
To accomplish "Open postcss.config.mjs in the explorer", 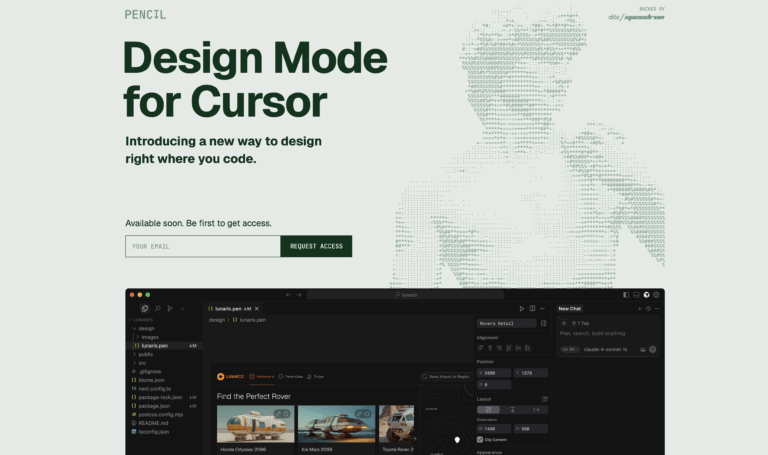I will click(160, 414).
